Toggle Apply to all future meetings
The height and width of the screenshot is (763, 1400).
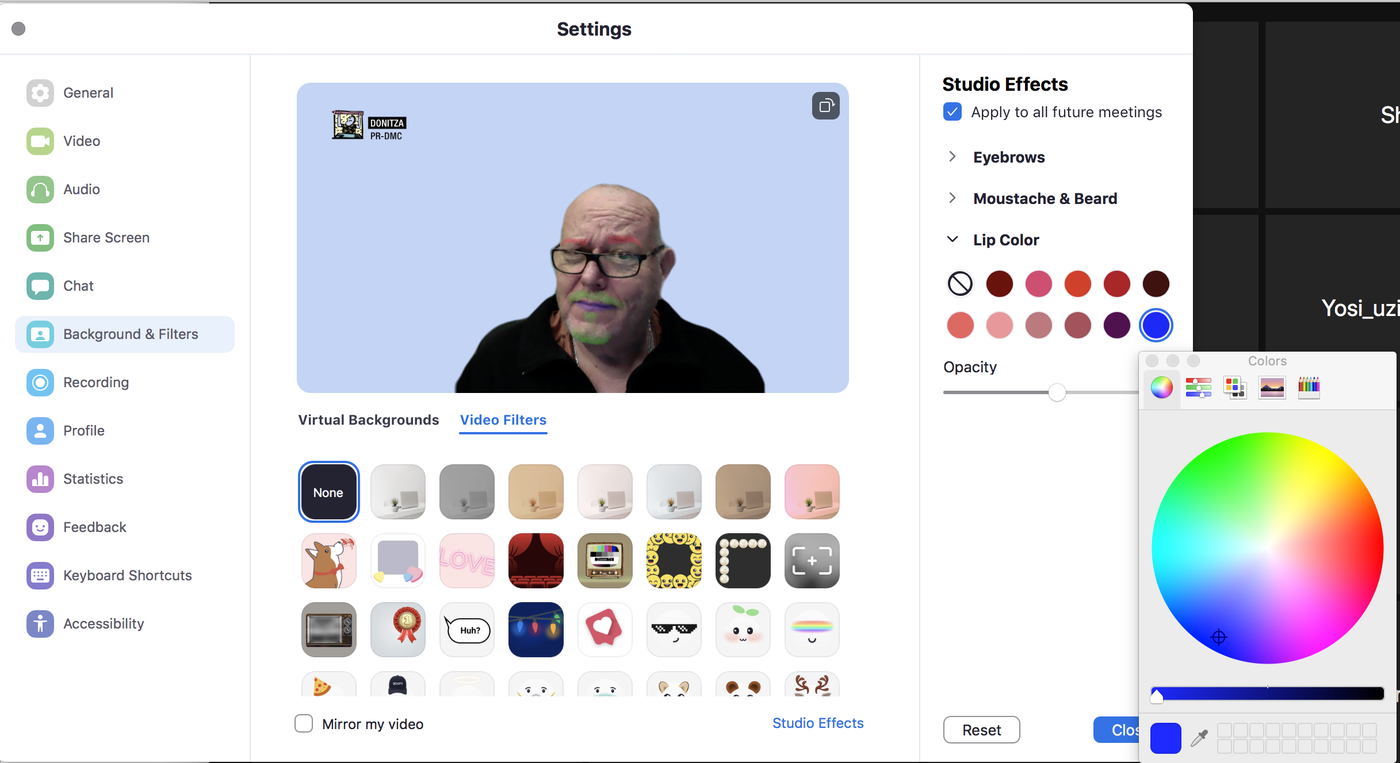tap(953, 112)
